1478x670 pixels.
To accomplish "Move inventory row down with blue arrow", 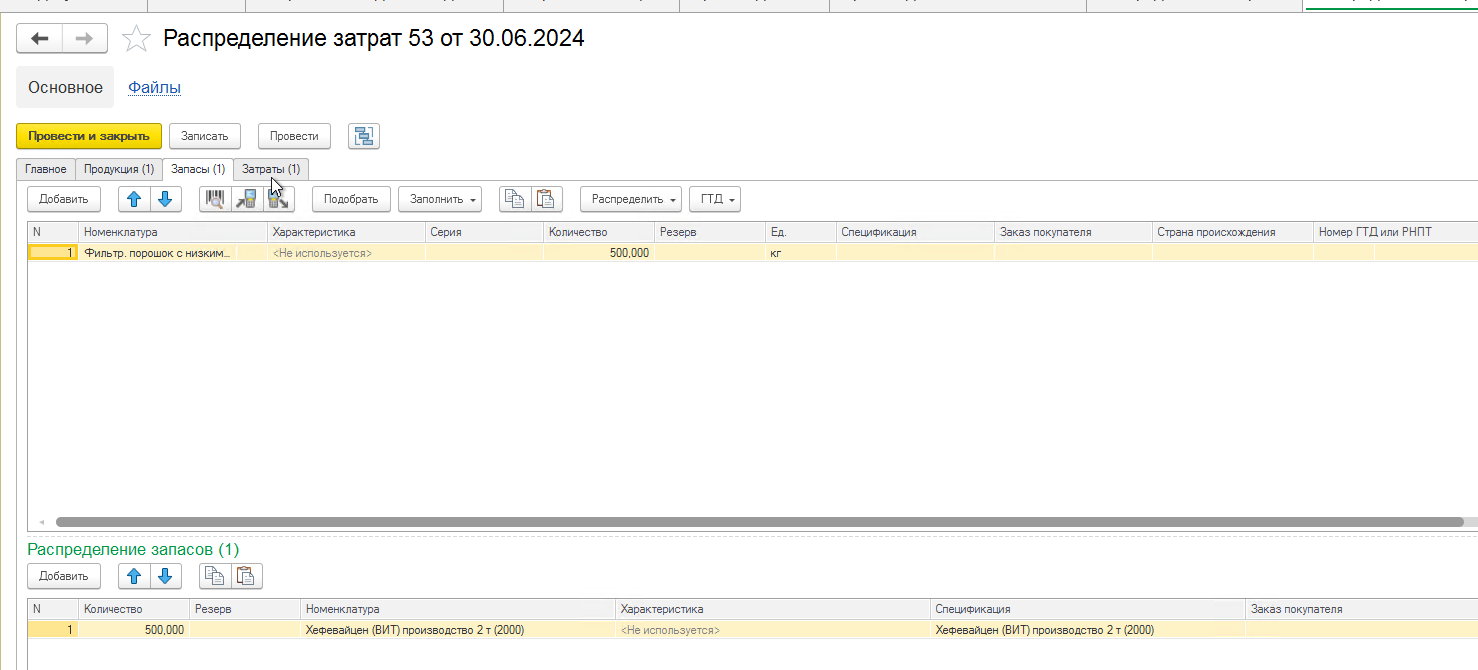I will pos(166,199).
